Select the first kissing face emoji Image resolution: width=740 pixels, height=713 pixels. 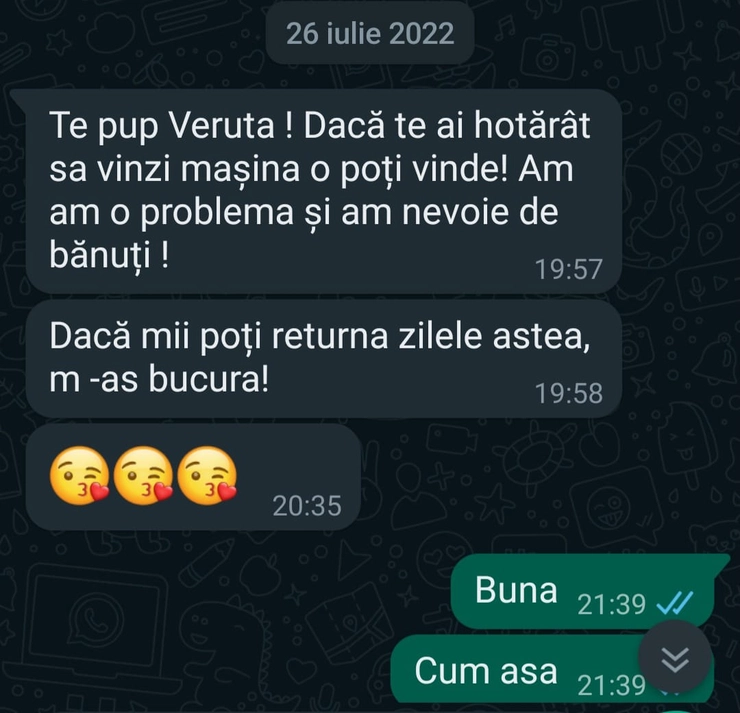[x=79, y=475]
